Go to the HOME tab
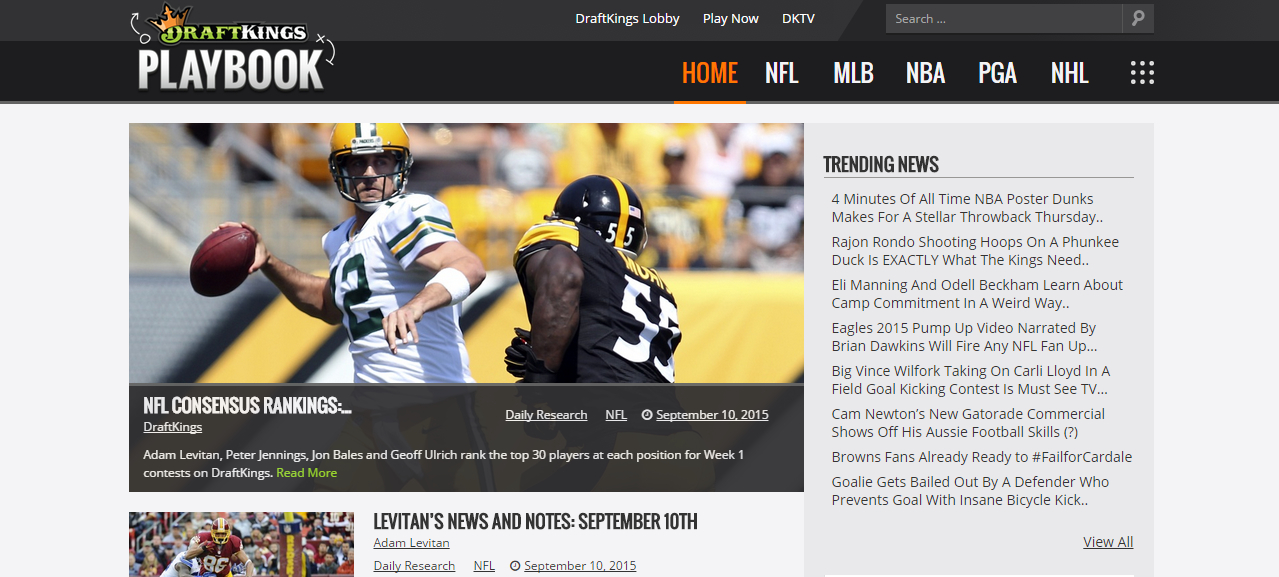The width and height of the screenshot is (1279, 577). pyautogui.click(x=710, y=73)
